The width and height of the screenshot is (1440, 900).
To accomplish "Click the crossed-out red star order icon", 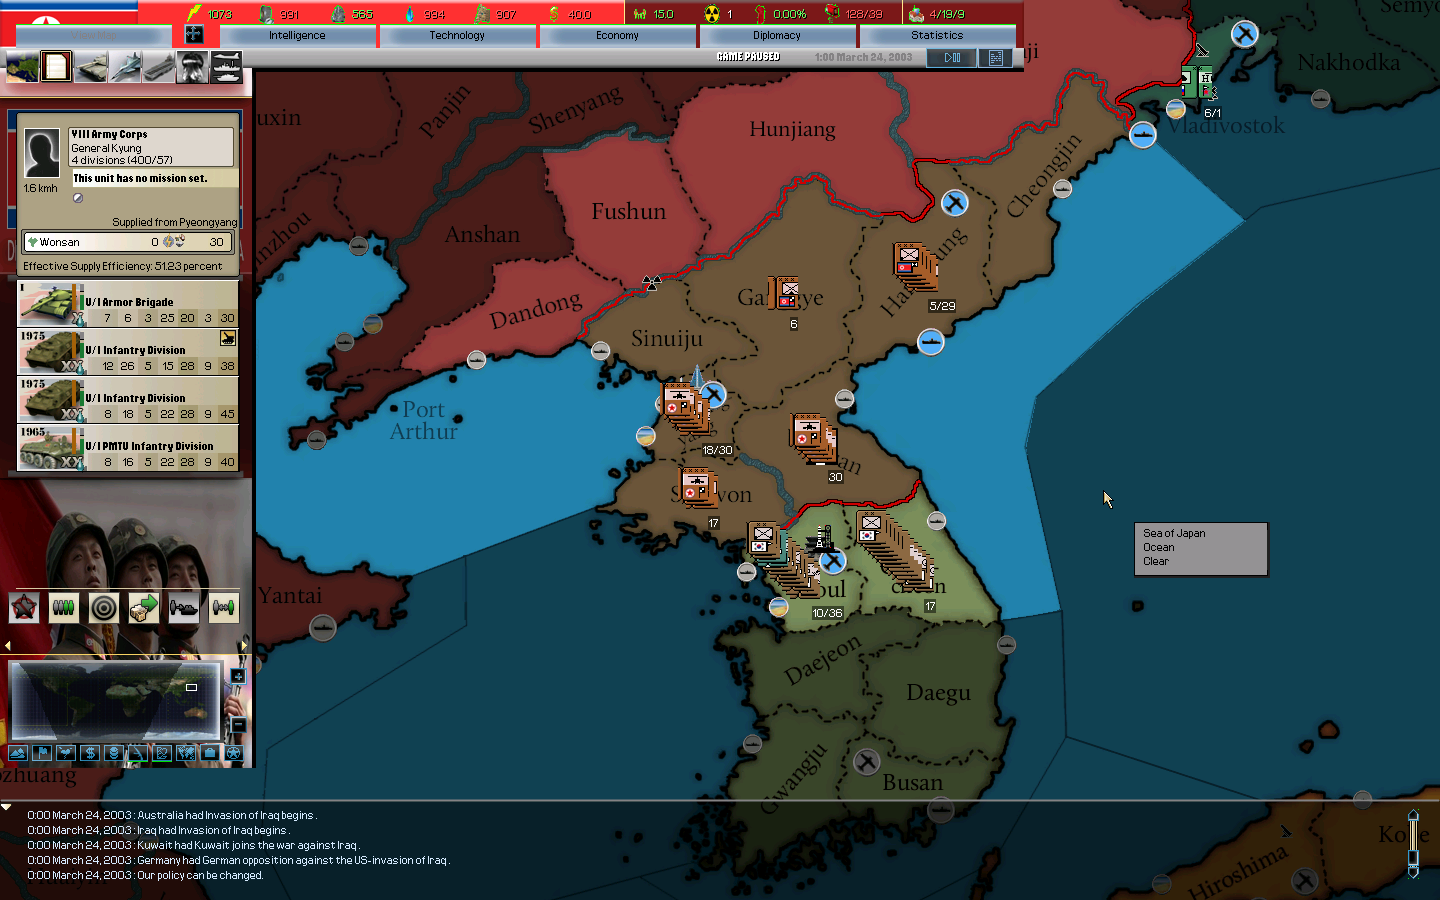I will click(24, 607).
